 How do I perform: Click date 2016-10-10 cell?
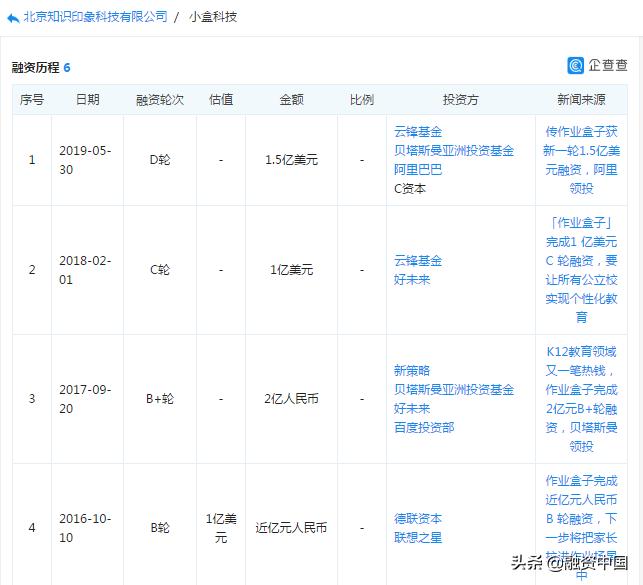(85, 528)
